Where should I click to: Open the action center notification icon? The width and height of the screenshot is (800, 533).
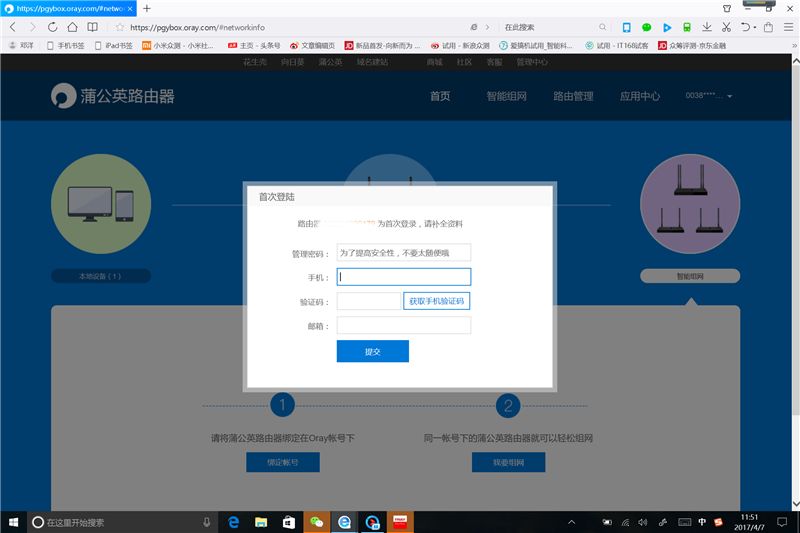click(782, 522)
